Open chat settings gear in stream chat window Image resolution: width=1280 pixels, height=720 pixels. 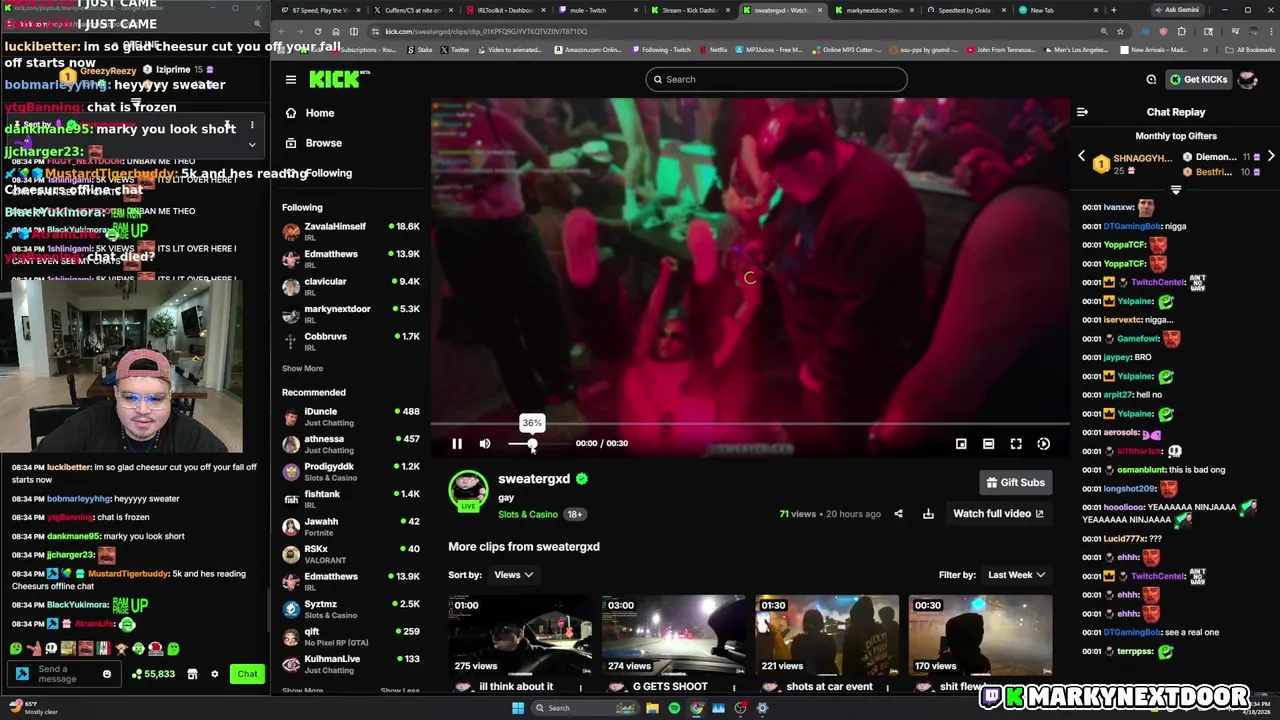click(214, 674)
